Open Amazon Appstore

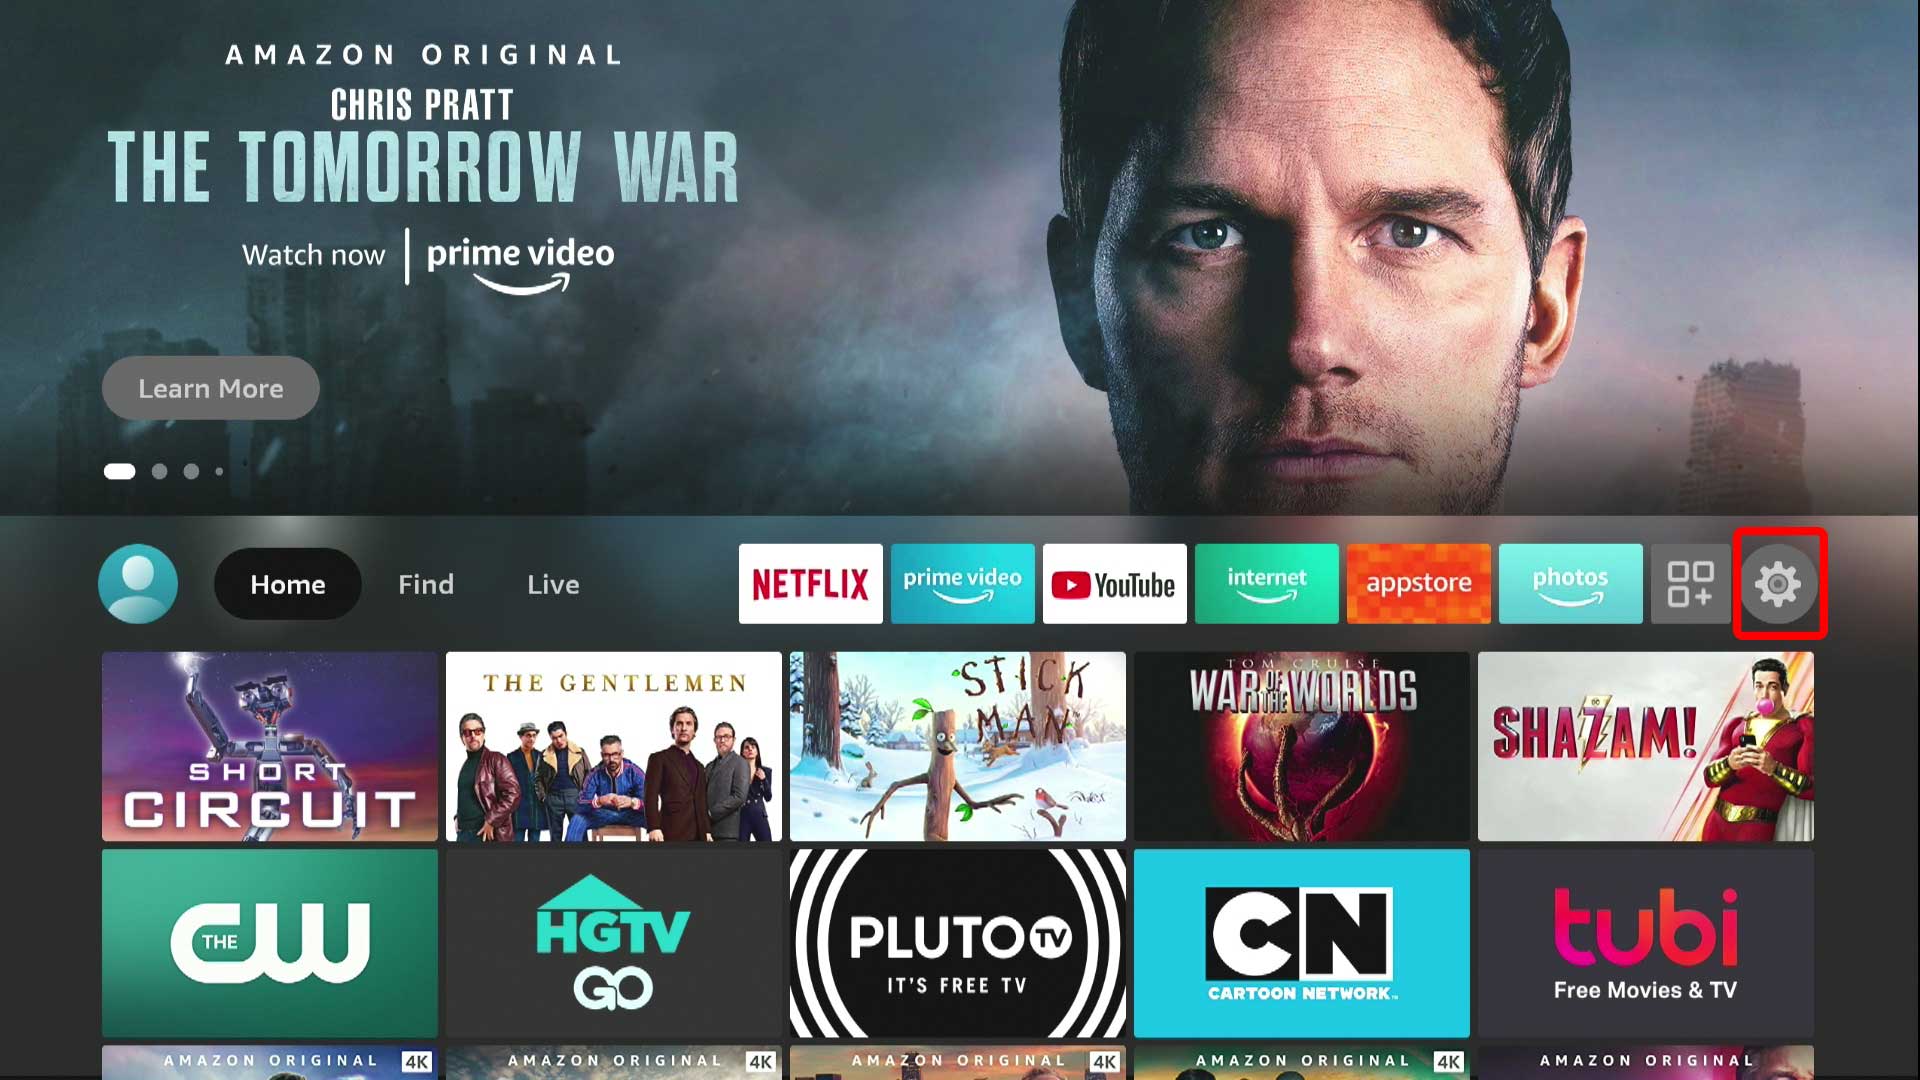(1418, 584)
